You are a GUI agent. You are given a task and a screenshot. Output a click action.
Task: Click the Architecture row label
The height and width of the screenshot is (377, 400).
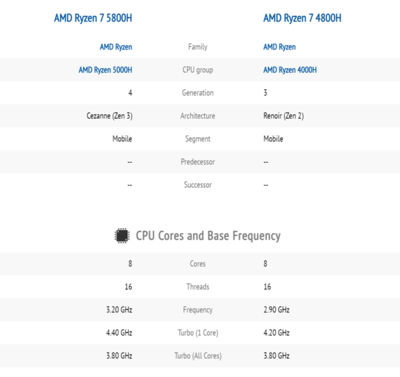[x=198, y=116]
